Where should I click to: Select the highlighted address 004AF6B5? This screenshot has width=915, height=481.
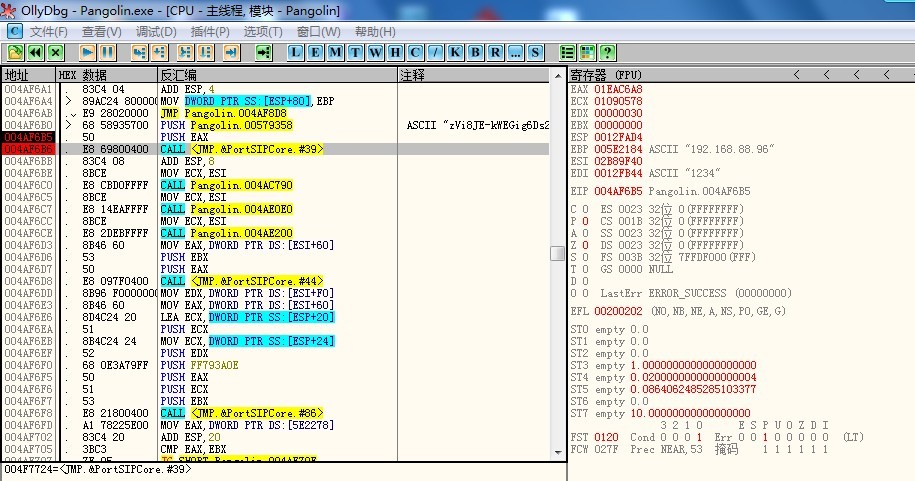coord(29,137)
